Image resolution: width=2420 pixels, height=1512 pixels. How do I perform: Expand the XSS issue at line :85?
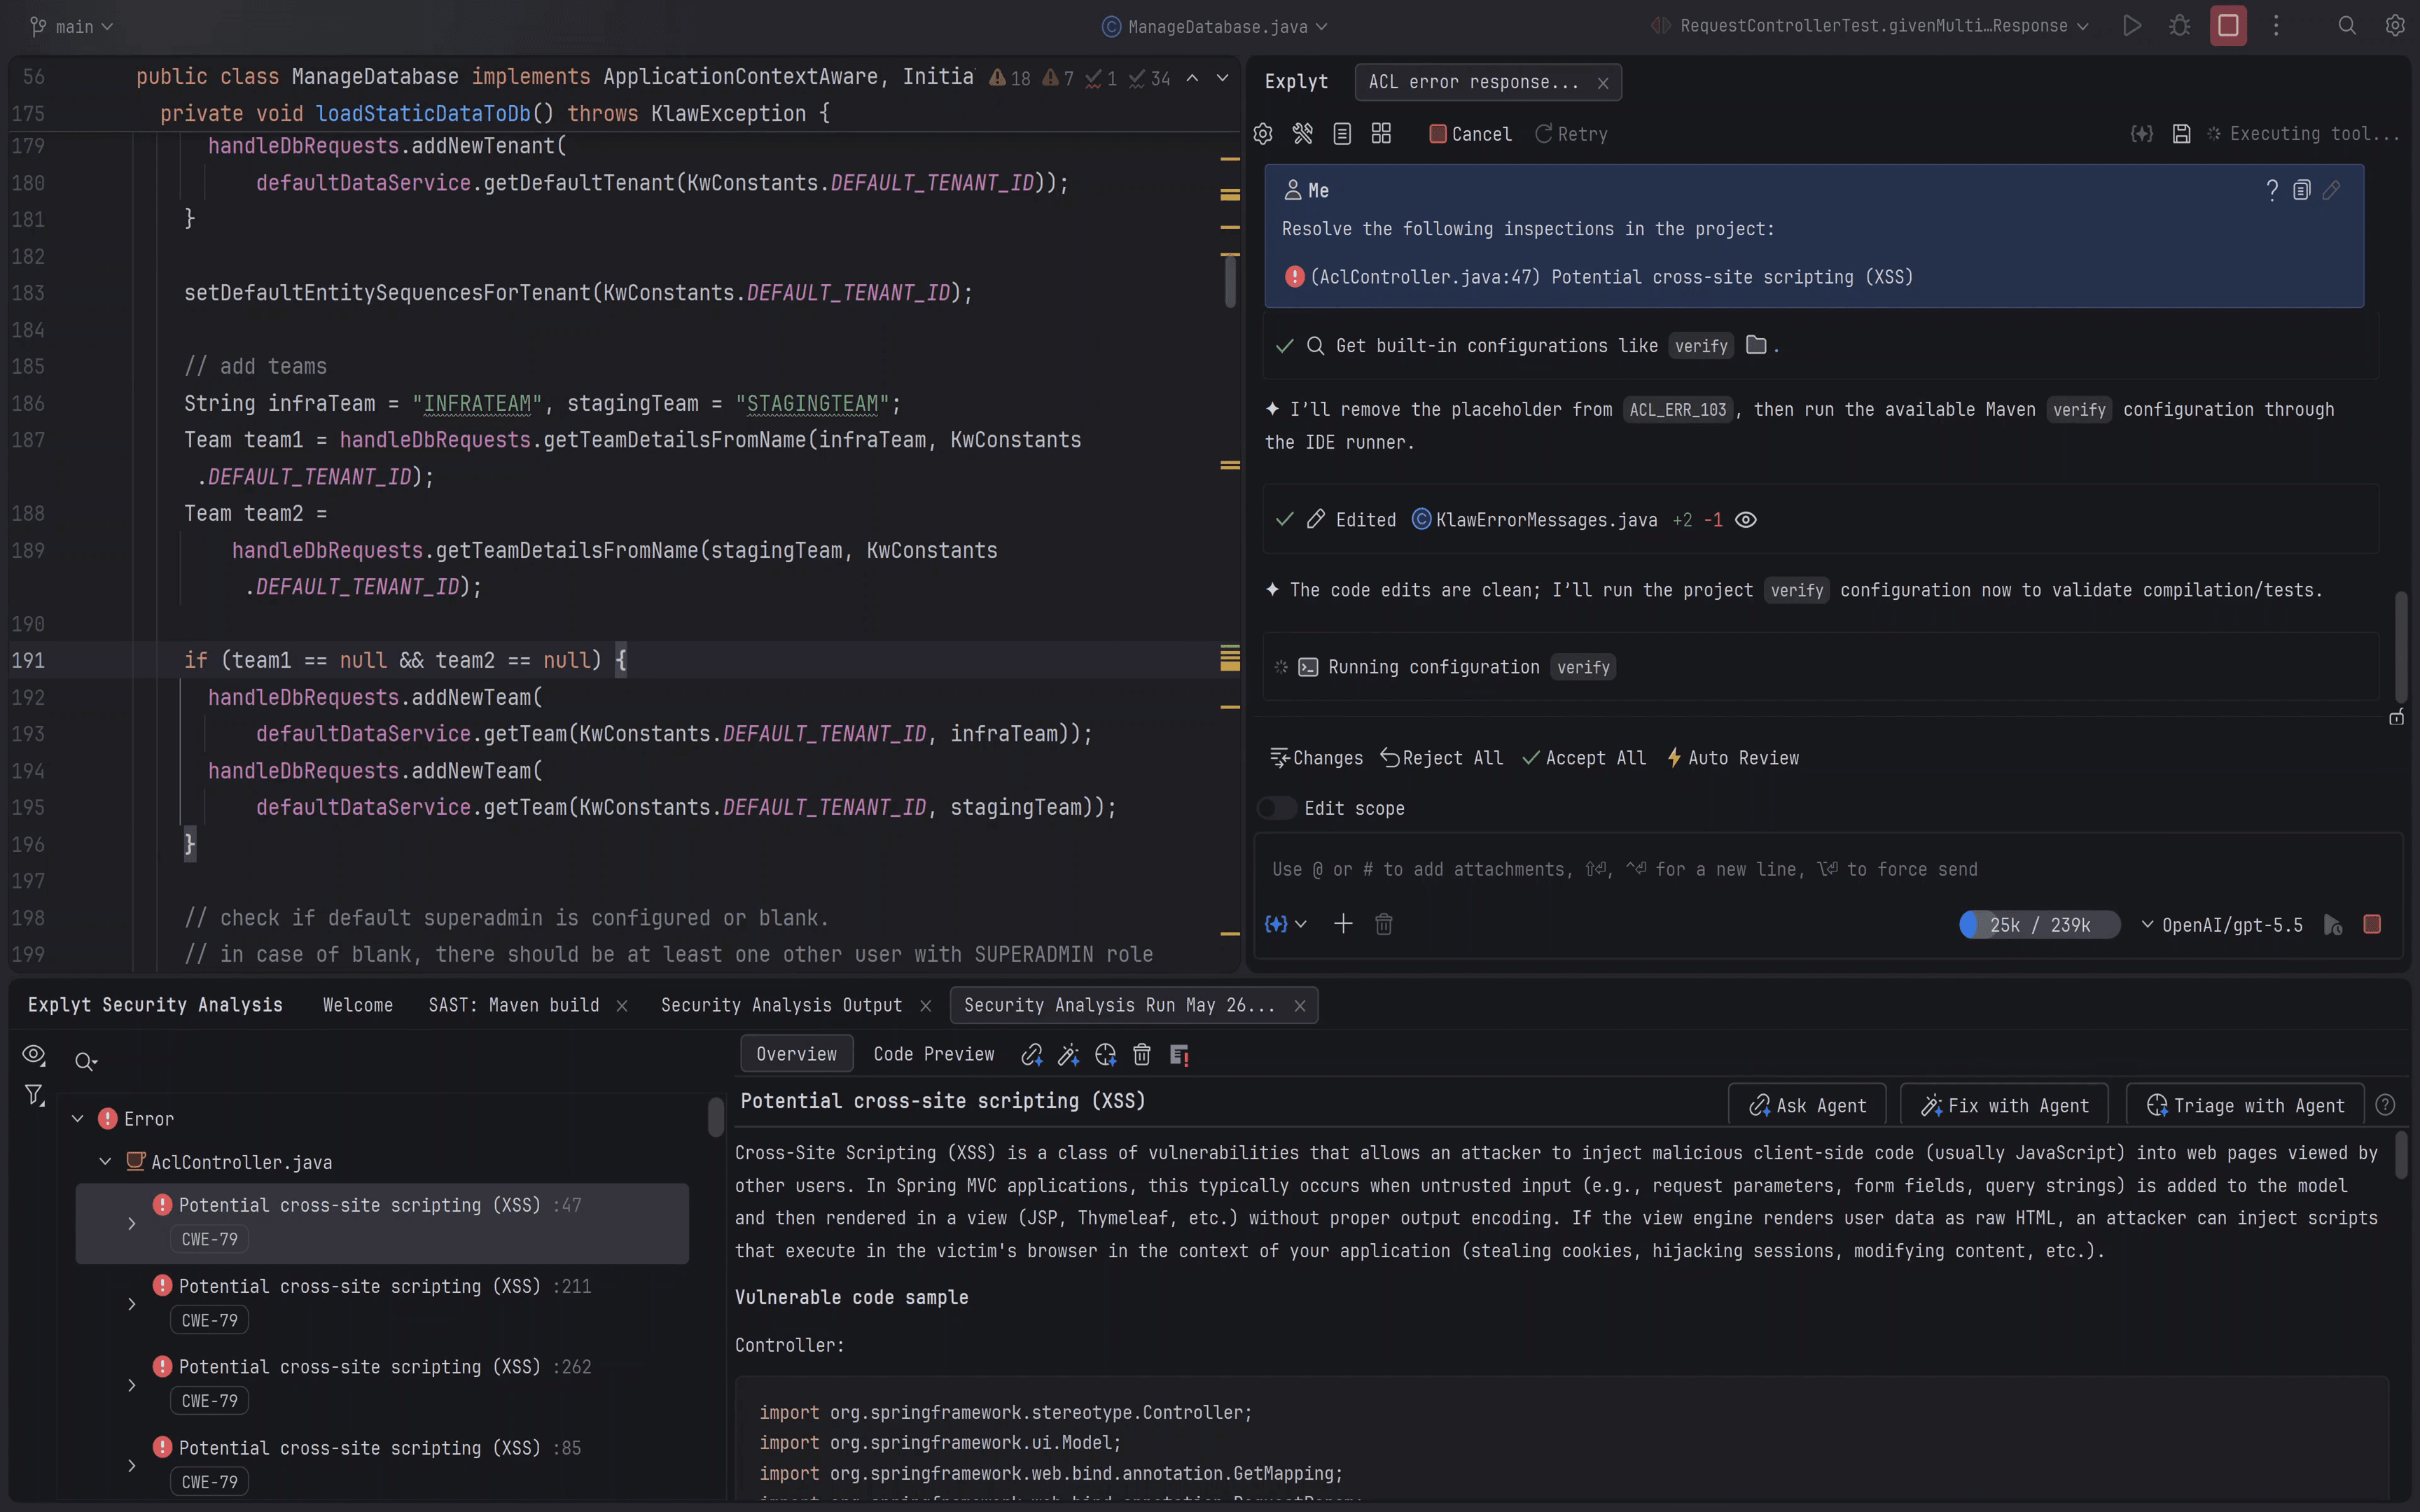click(x=132, y=1466)
